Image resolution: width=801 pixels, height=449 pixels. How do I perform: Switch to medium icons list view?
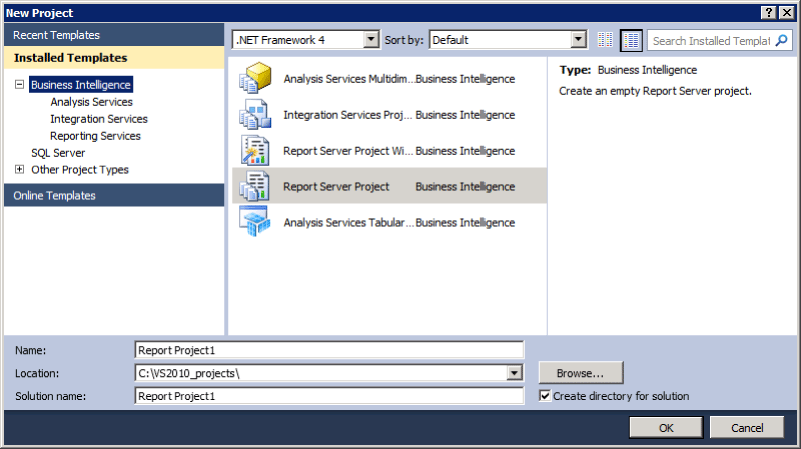[631, 40]
